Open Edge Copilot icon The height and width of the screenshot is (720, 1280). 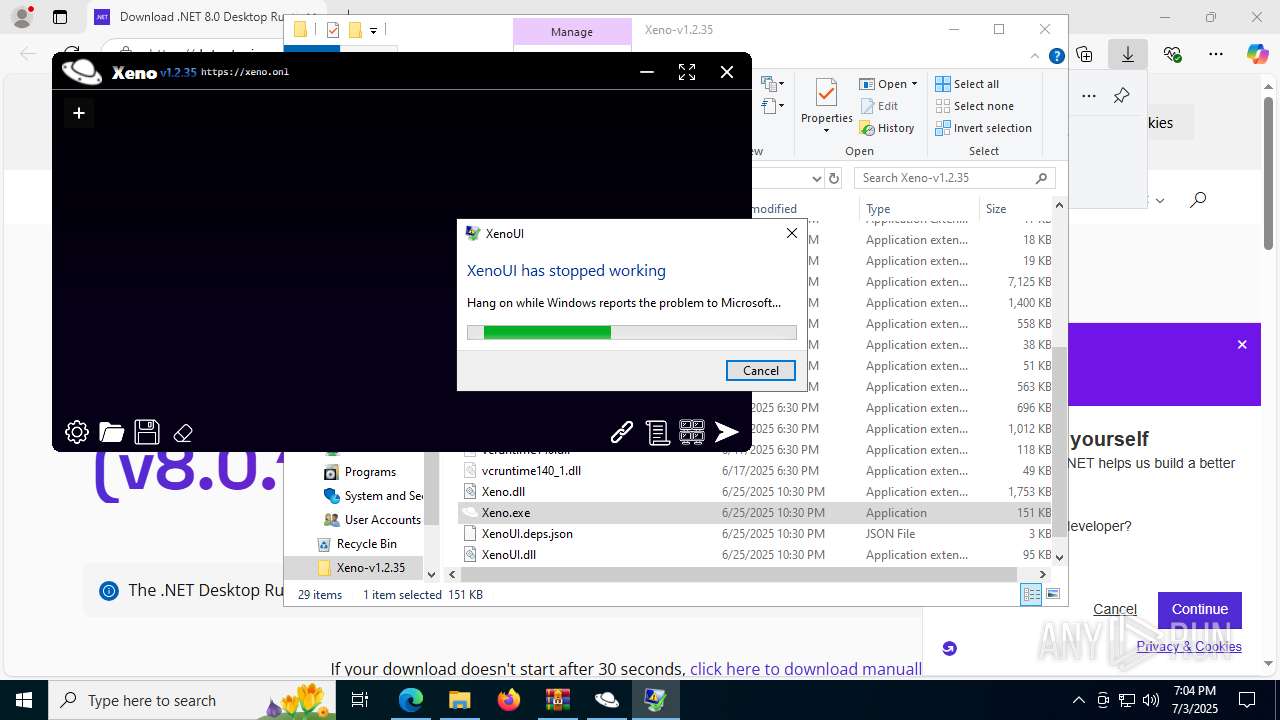coord(1257,54)
